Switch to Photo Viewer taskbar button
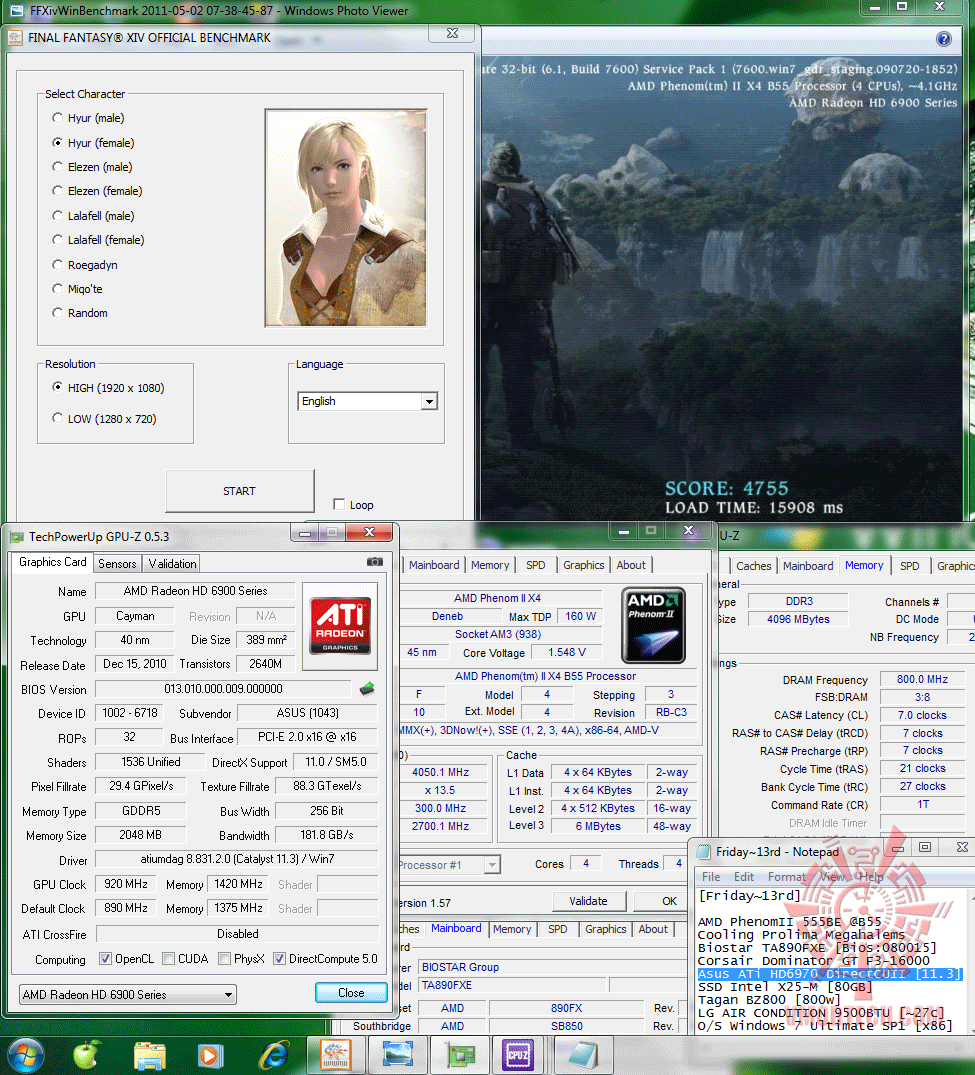Viewport: 975px width, 1075px height. pyautogui.click(x=398, y=1055)
